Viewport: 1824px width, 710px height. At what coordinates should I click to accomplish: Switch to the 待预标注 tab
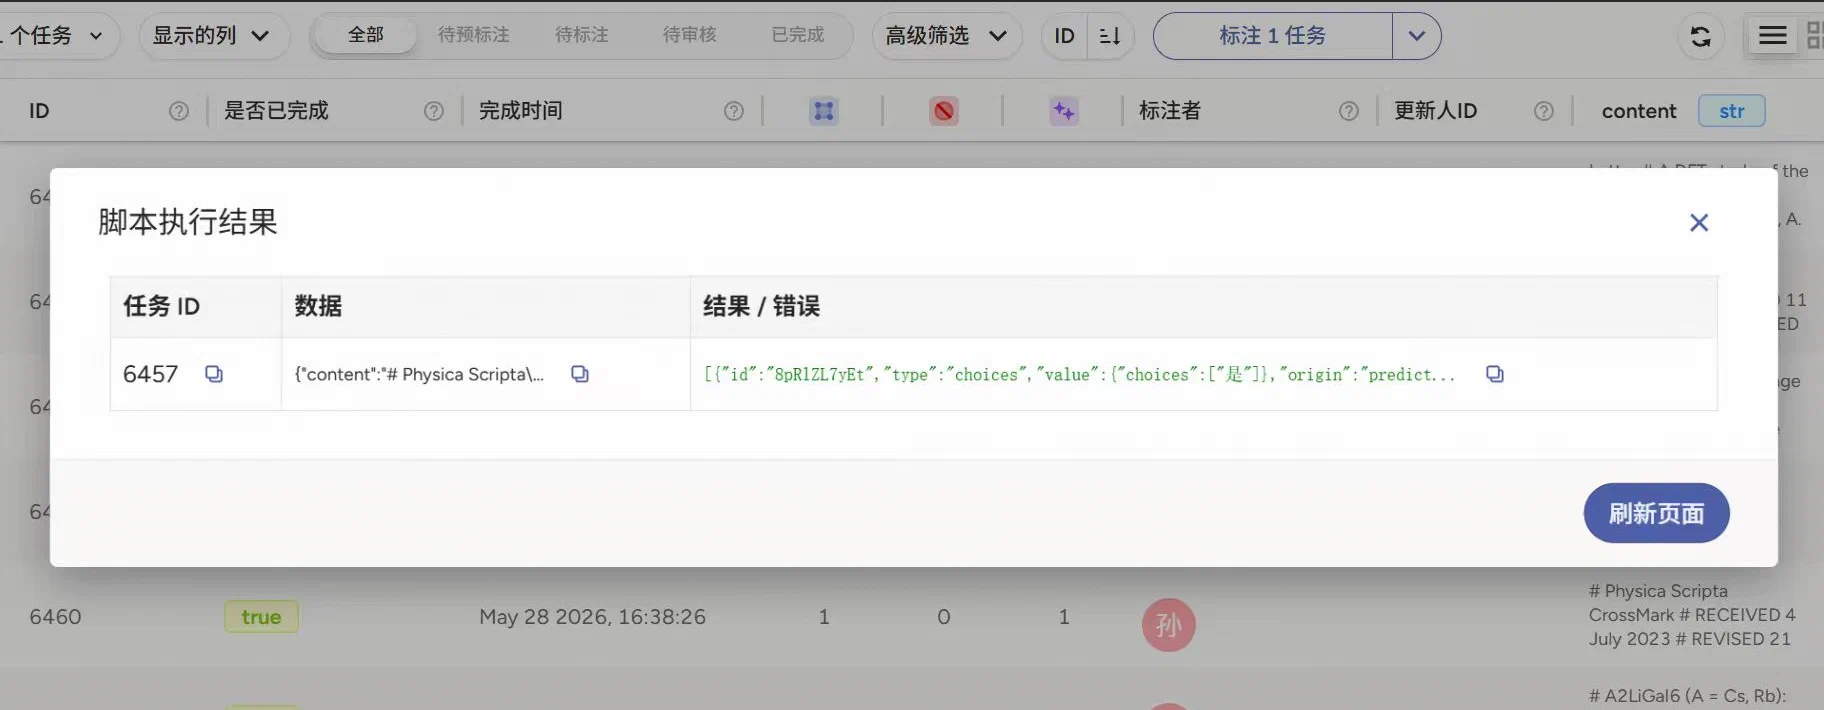[474, 35]
